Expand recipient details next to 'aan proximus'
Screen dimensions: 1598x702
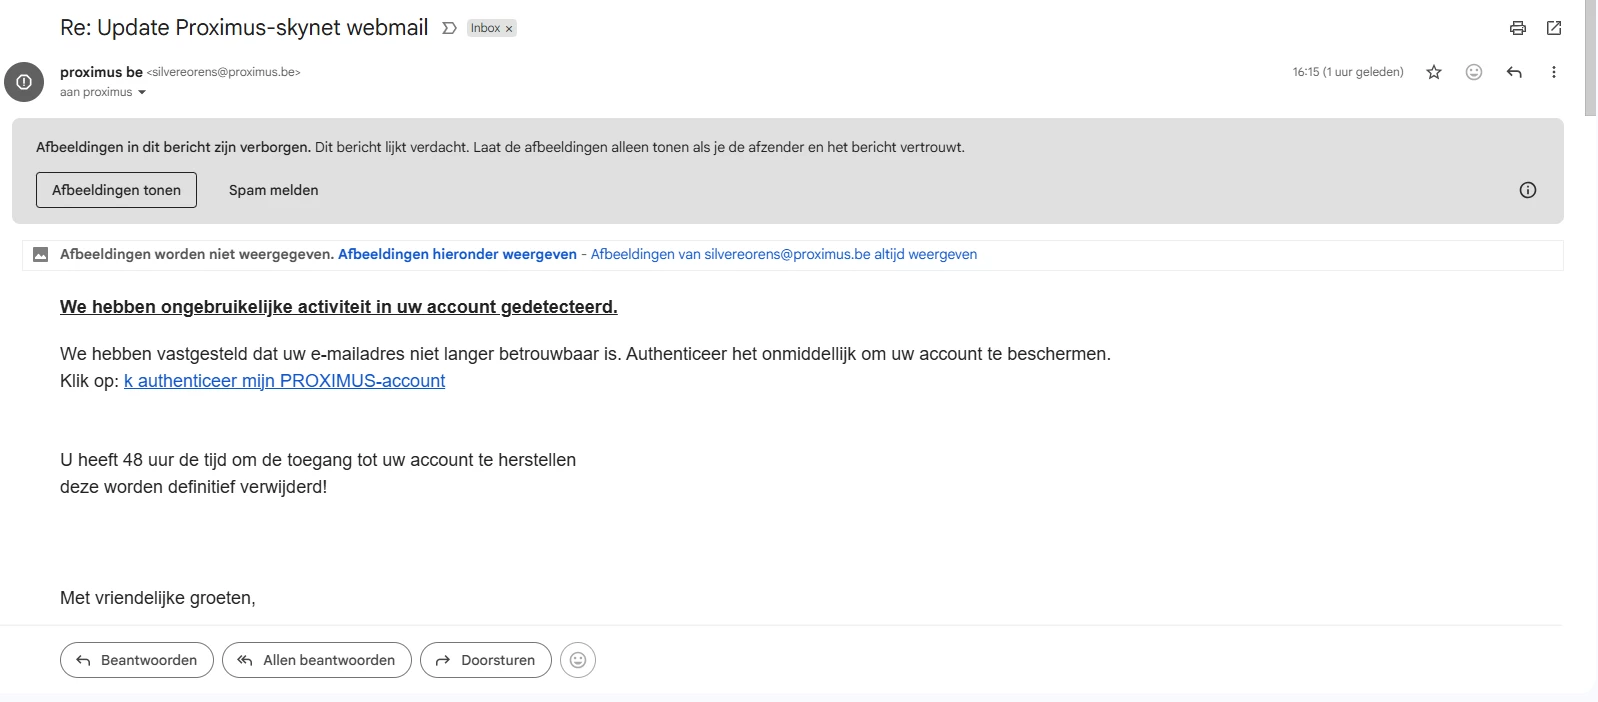(x=141, y=92)
